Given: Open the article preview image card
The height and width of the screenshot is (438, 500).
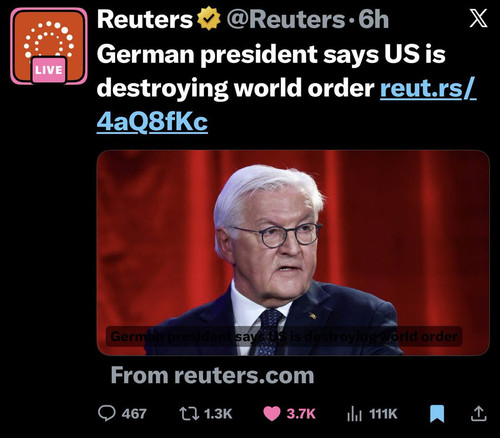Looking at the screenshot, I should pyautogui.click(x=293, y=253).
